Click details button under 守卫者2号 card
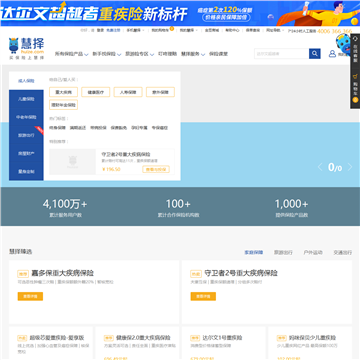The height and width of the screenshot is (360, 360). coord(203,296)
